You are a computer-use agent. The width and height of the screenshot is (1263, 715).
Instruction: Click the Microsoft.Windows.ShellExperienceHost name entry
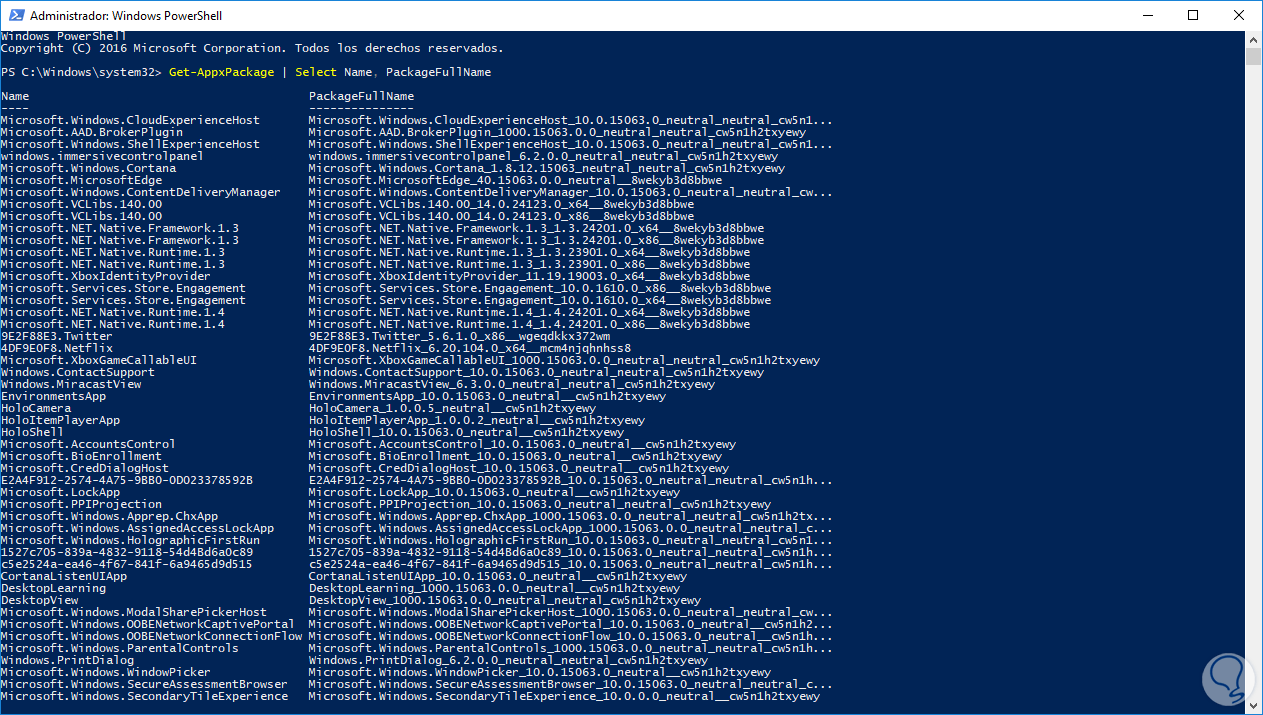tap(130, 144)
